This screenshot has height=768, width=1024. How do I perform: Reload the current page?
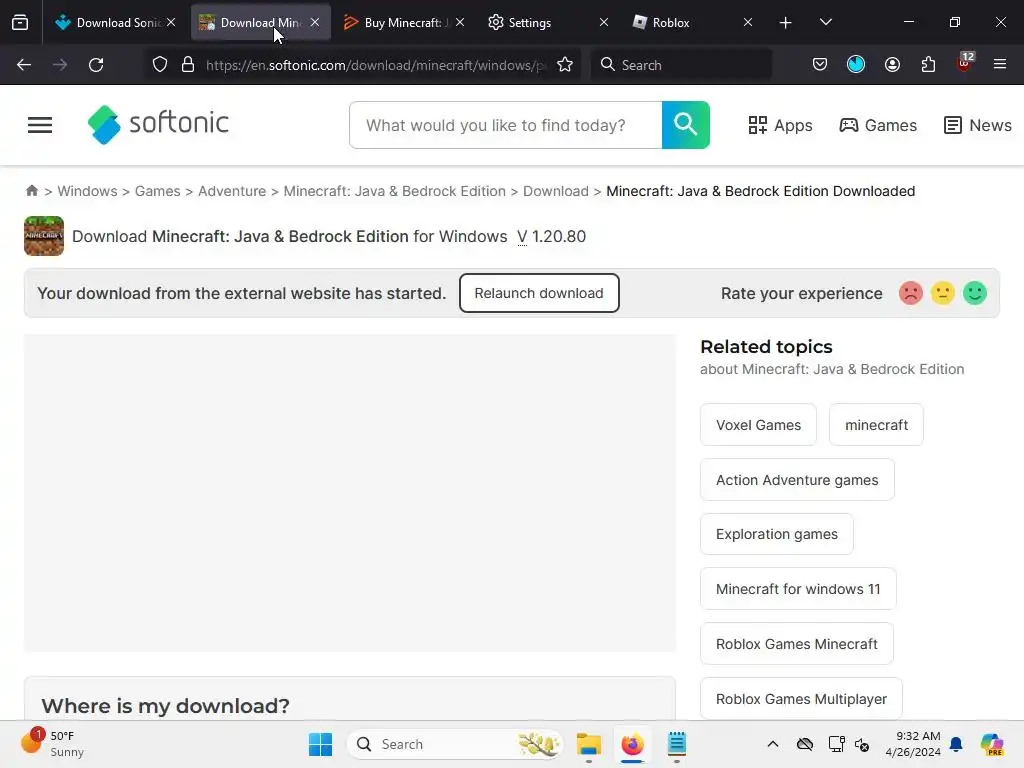click(96, 65)
